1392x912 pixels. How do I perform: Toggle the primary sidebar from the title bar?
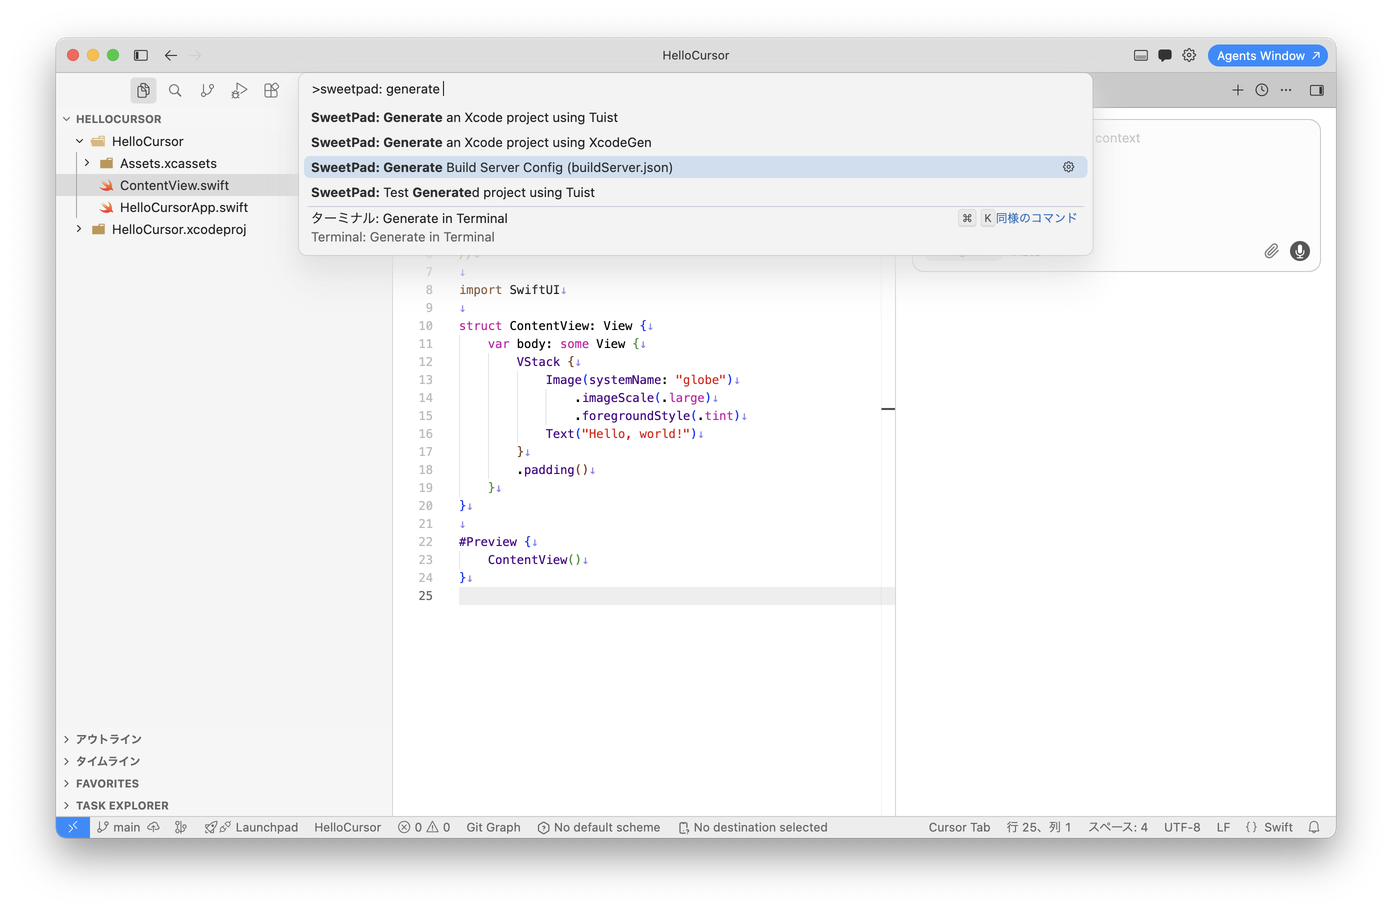(x=141, y=56)
